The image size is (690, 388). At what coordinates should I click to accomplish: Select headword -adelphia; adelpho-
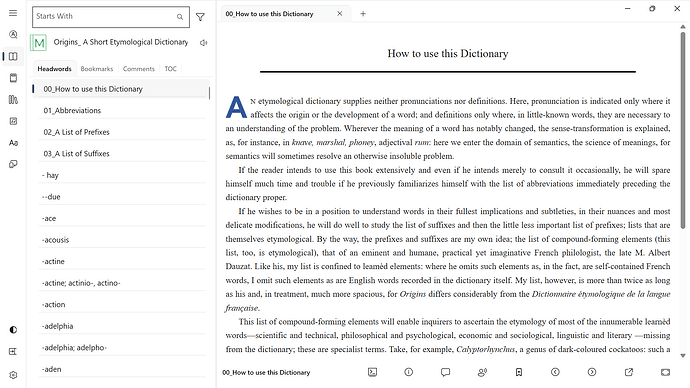[122, 348]
